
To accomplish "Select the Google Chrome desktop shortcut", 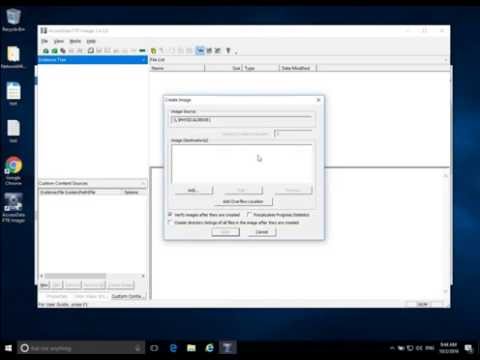I will (x=13, y=171).
